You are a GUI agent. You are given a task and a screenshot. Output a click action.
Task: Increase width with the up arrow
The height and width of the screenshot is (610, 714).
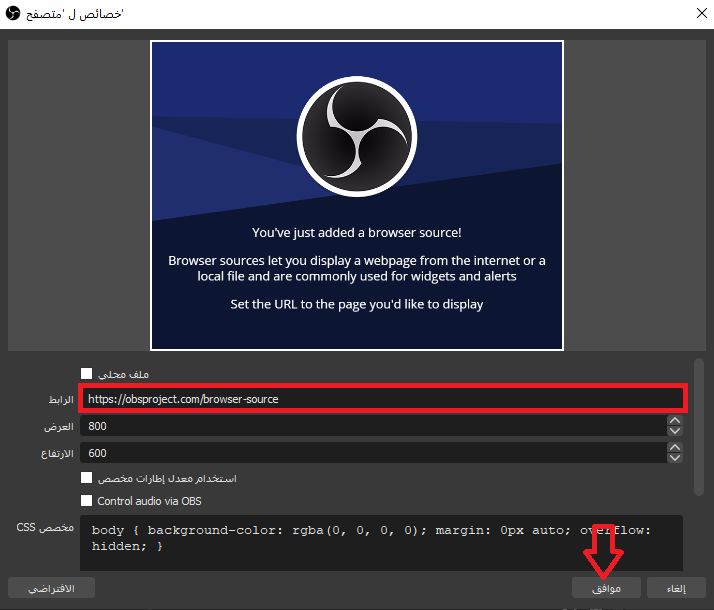point(675,421)
